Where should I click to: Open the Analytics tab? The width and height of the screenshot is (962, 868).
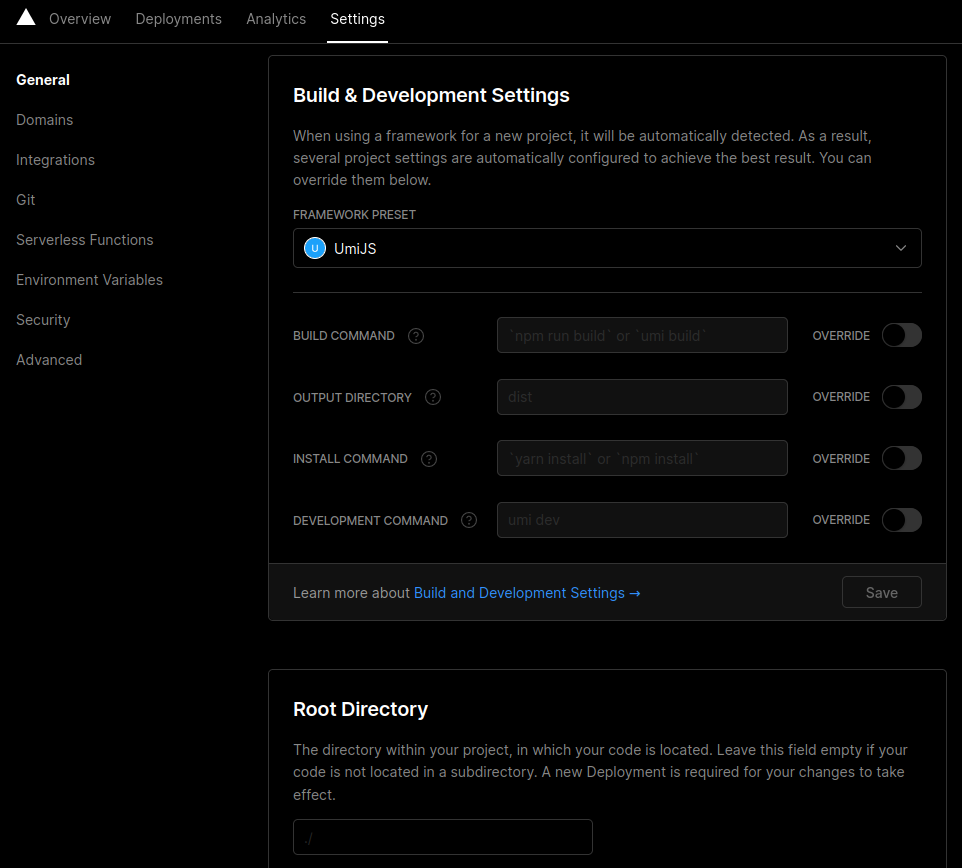click(x=276, y=19)
